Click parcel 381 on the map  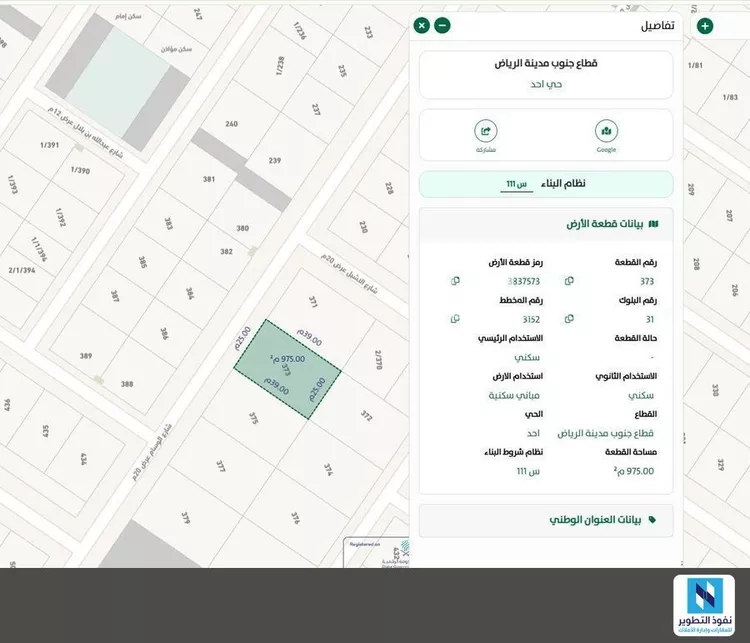point(209,179)
